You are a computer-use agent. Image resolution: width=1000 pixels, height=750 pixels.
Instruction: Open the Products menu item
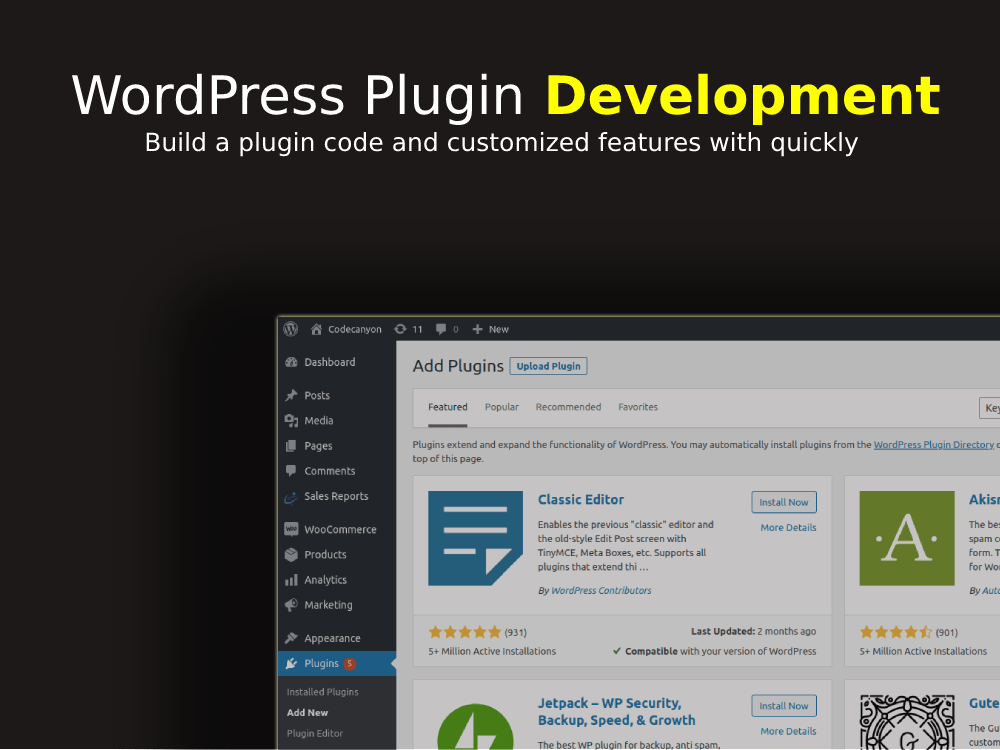pos(325,554)
